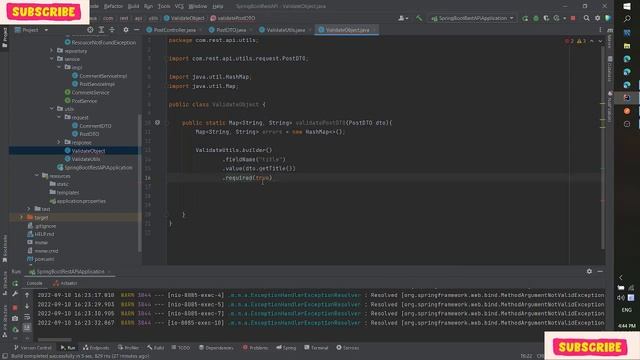This screenshot has height=360, width=640.
Task: Open Windows Start button
Action: click(627, 6)
